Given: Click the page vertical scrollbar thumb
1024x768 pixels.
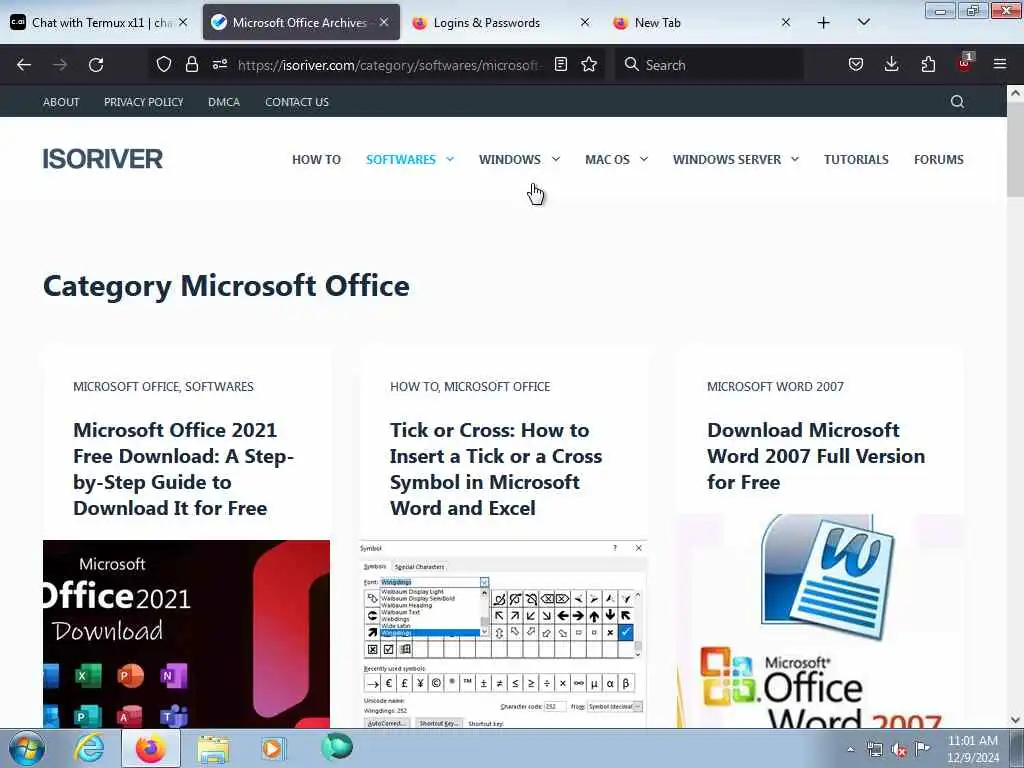Looking at the screenshot, I should pyautogui.click(x=1015, y=150).
